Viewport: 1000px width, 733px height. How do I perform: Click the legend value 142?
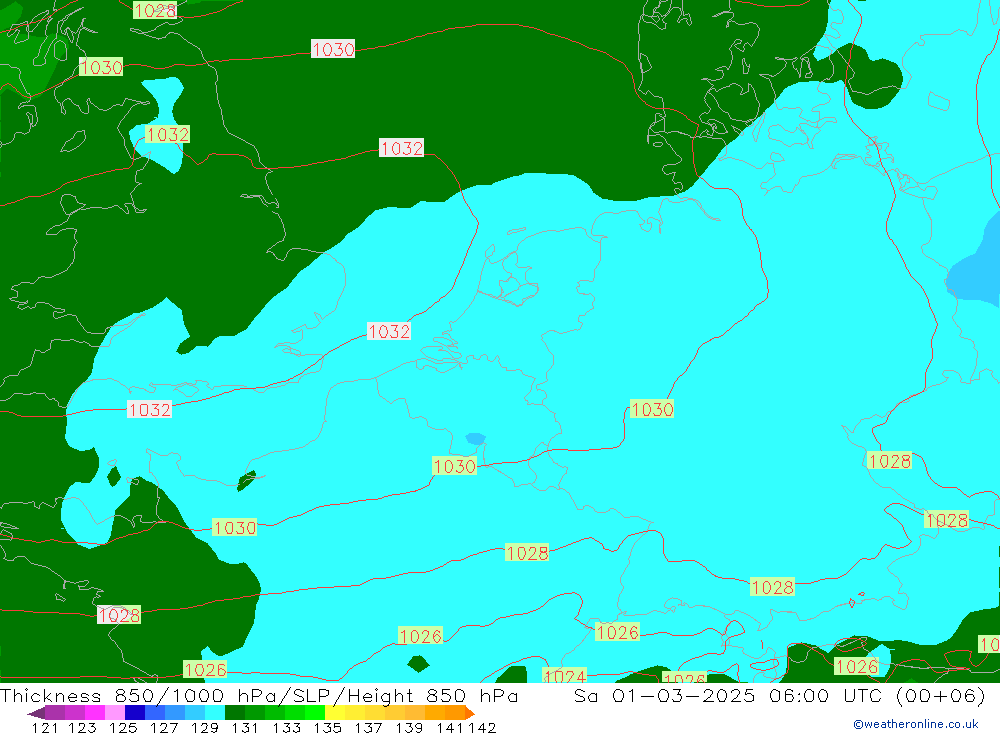tap(482, 728)
